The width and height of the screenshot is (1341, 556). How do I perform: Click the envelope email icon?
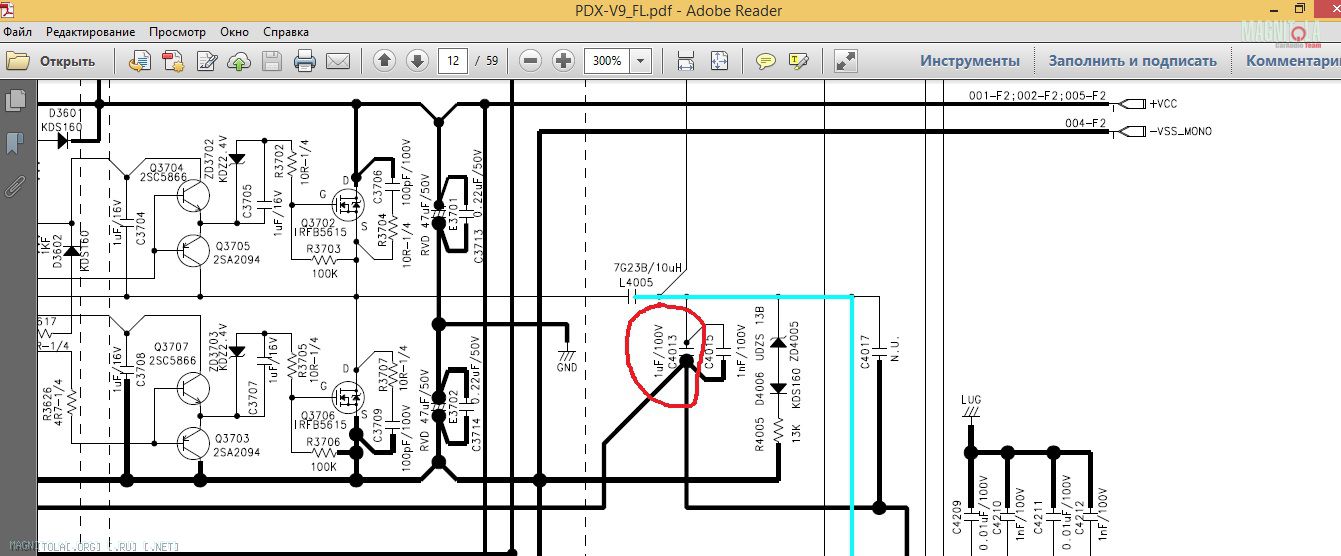coord(337,61)
